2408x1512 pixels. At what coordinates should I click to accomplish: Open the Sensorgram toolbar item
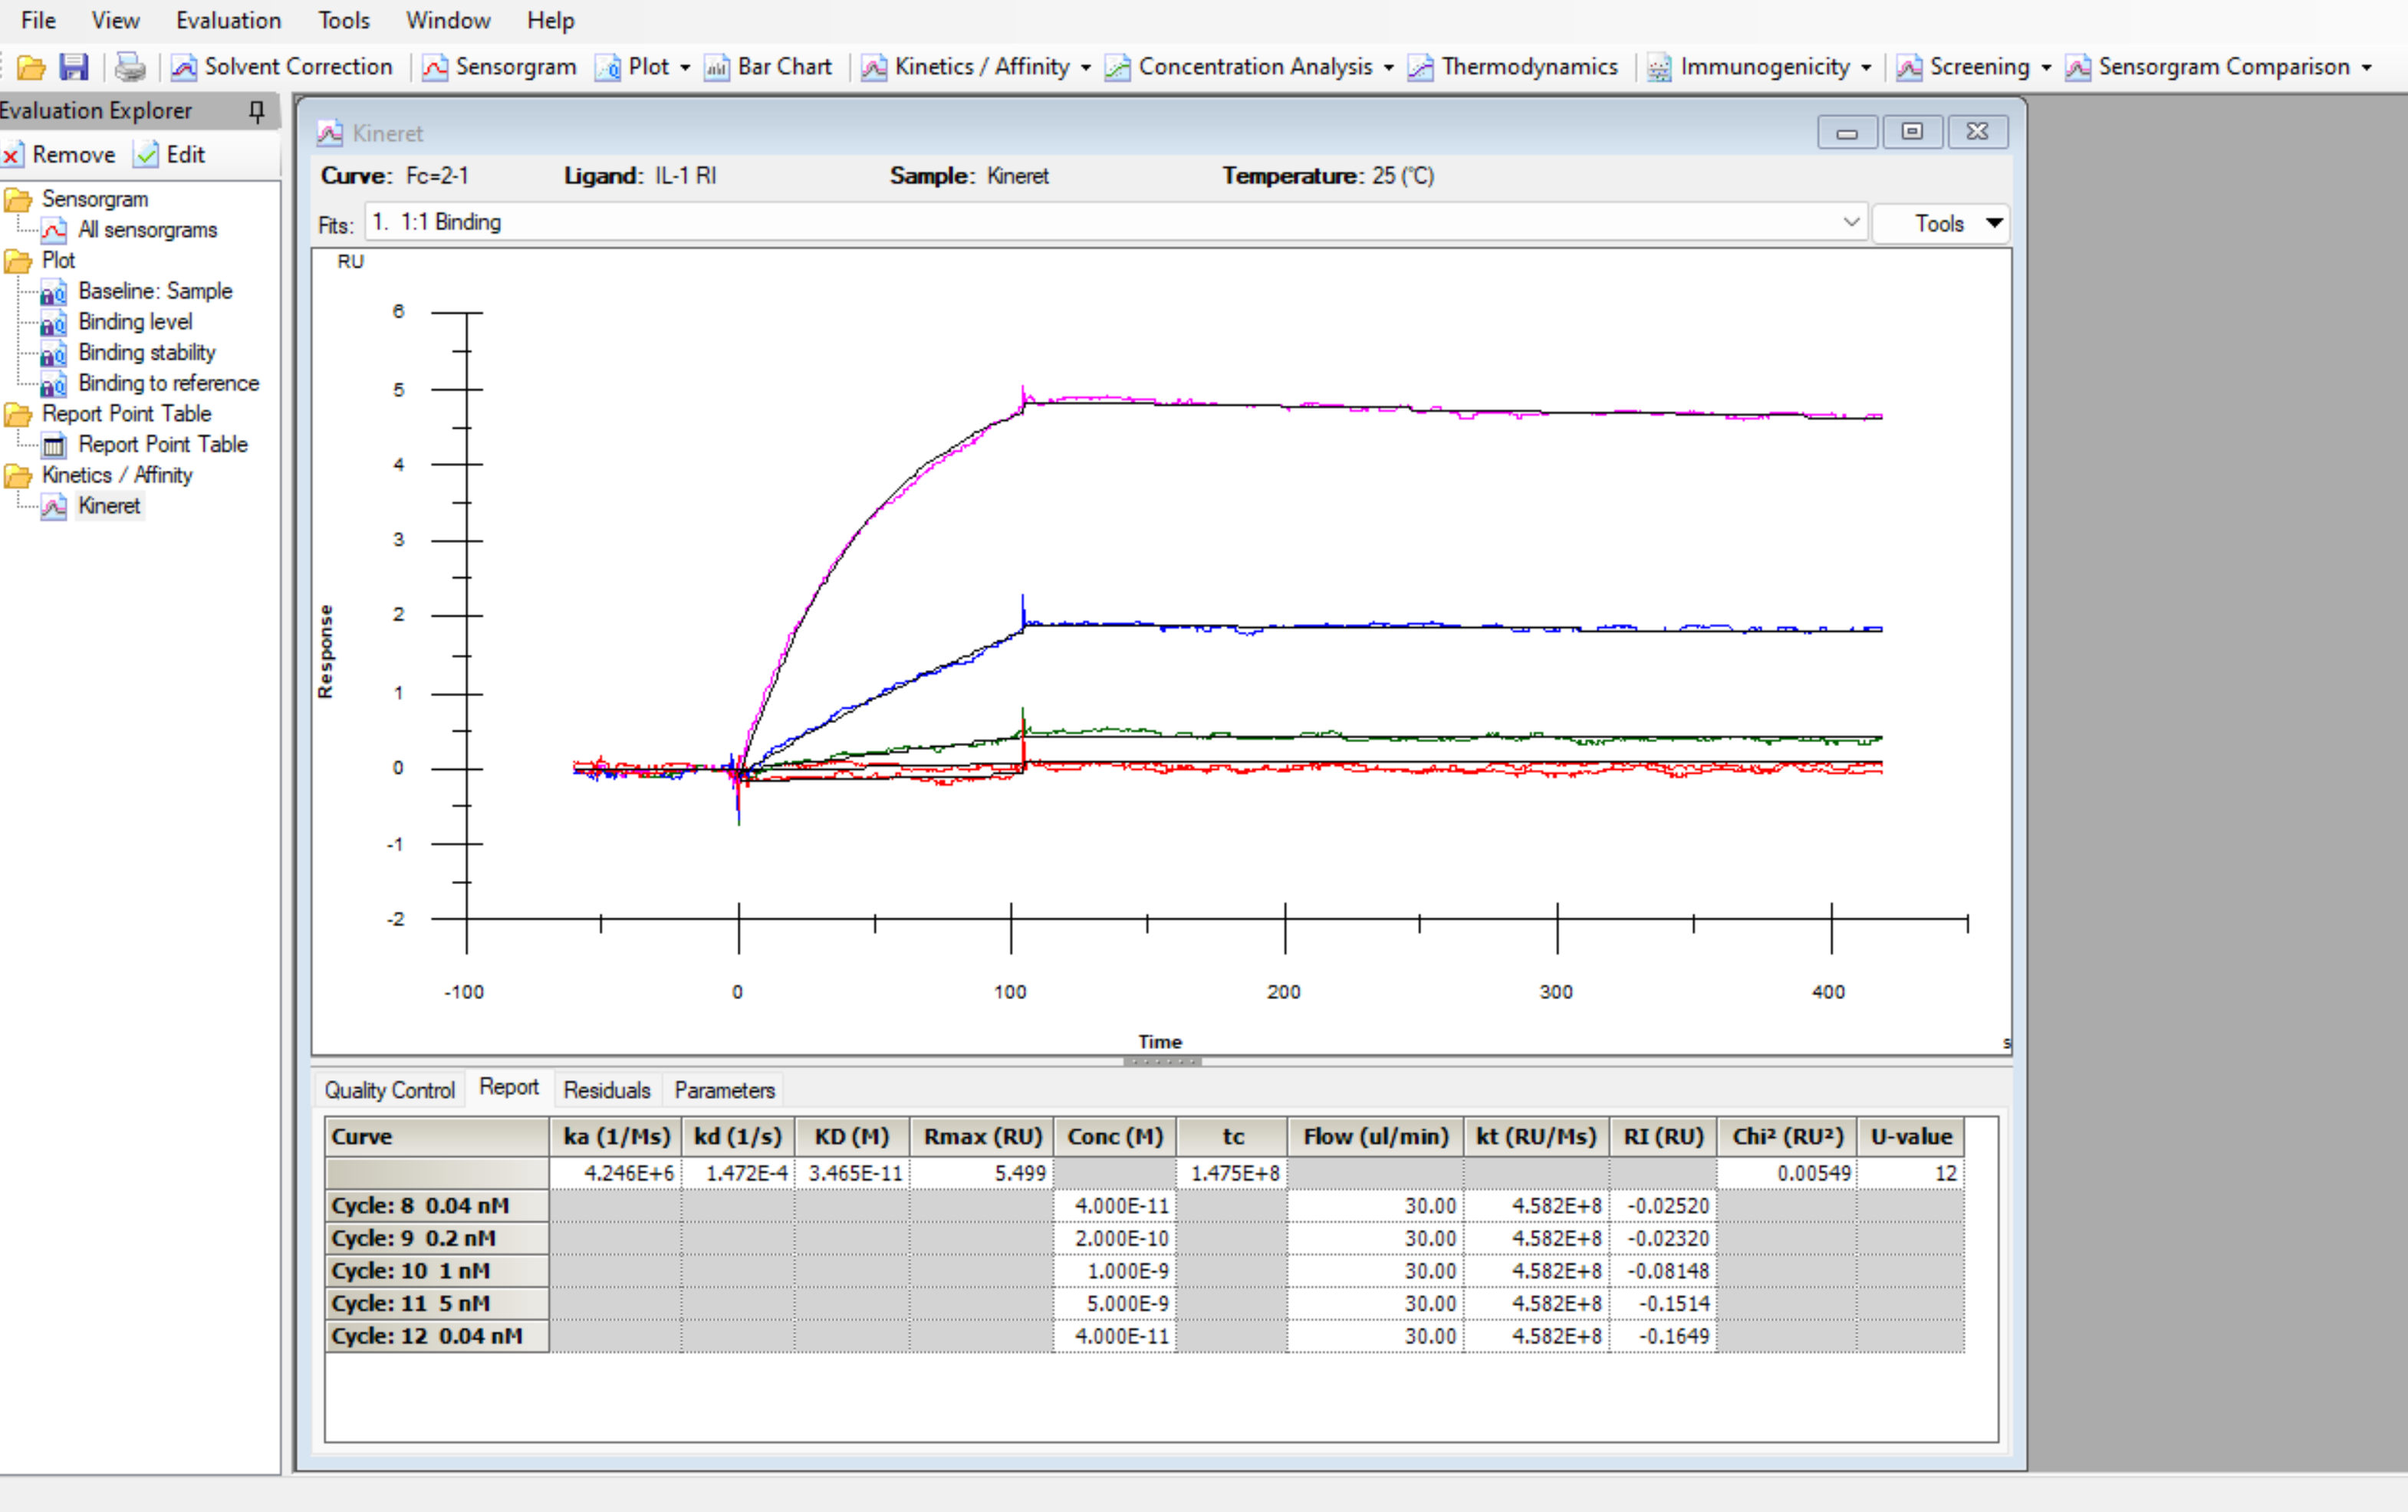click(x=499, y=67)
